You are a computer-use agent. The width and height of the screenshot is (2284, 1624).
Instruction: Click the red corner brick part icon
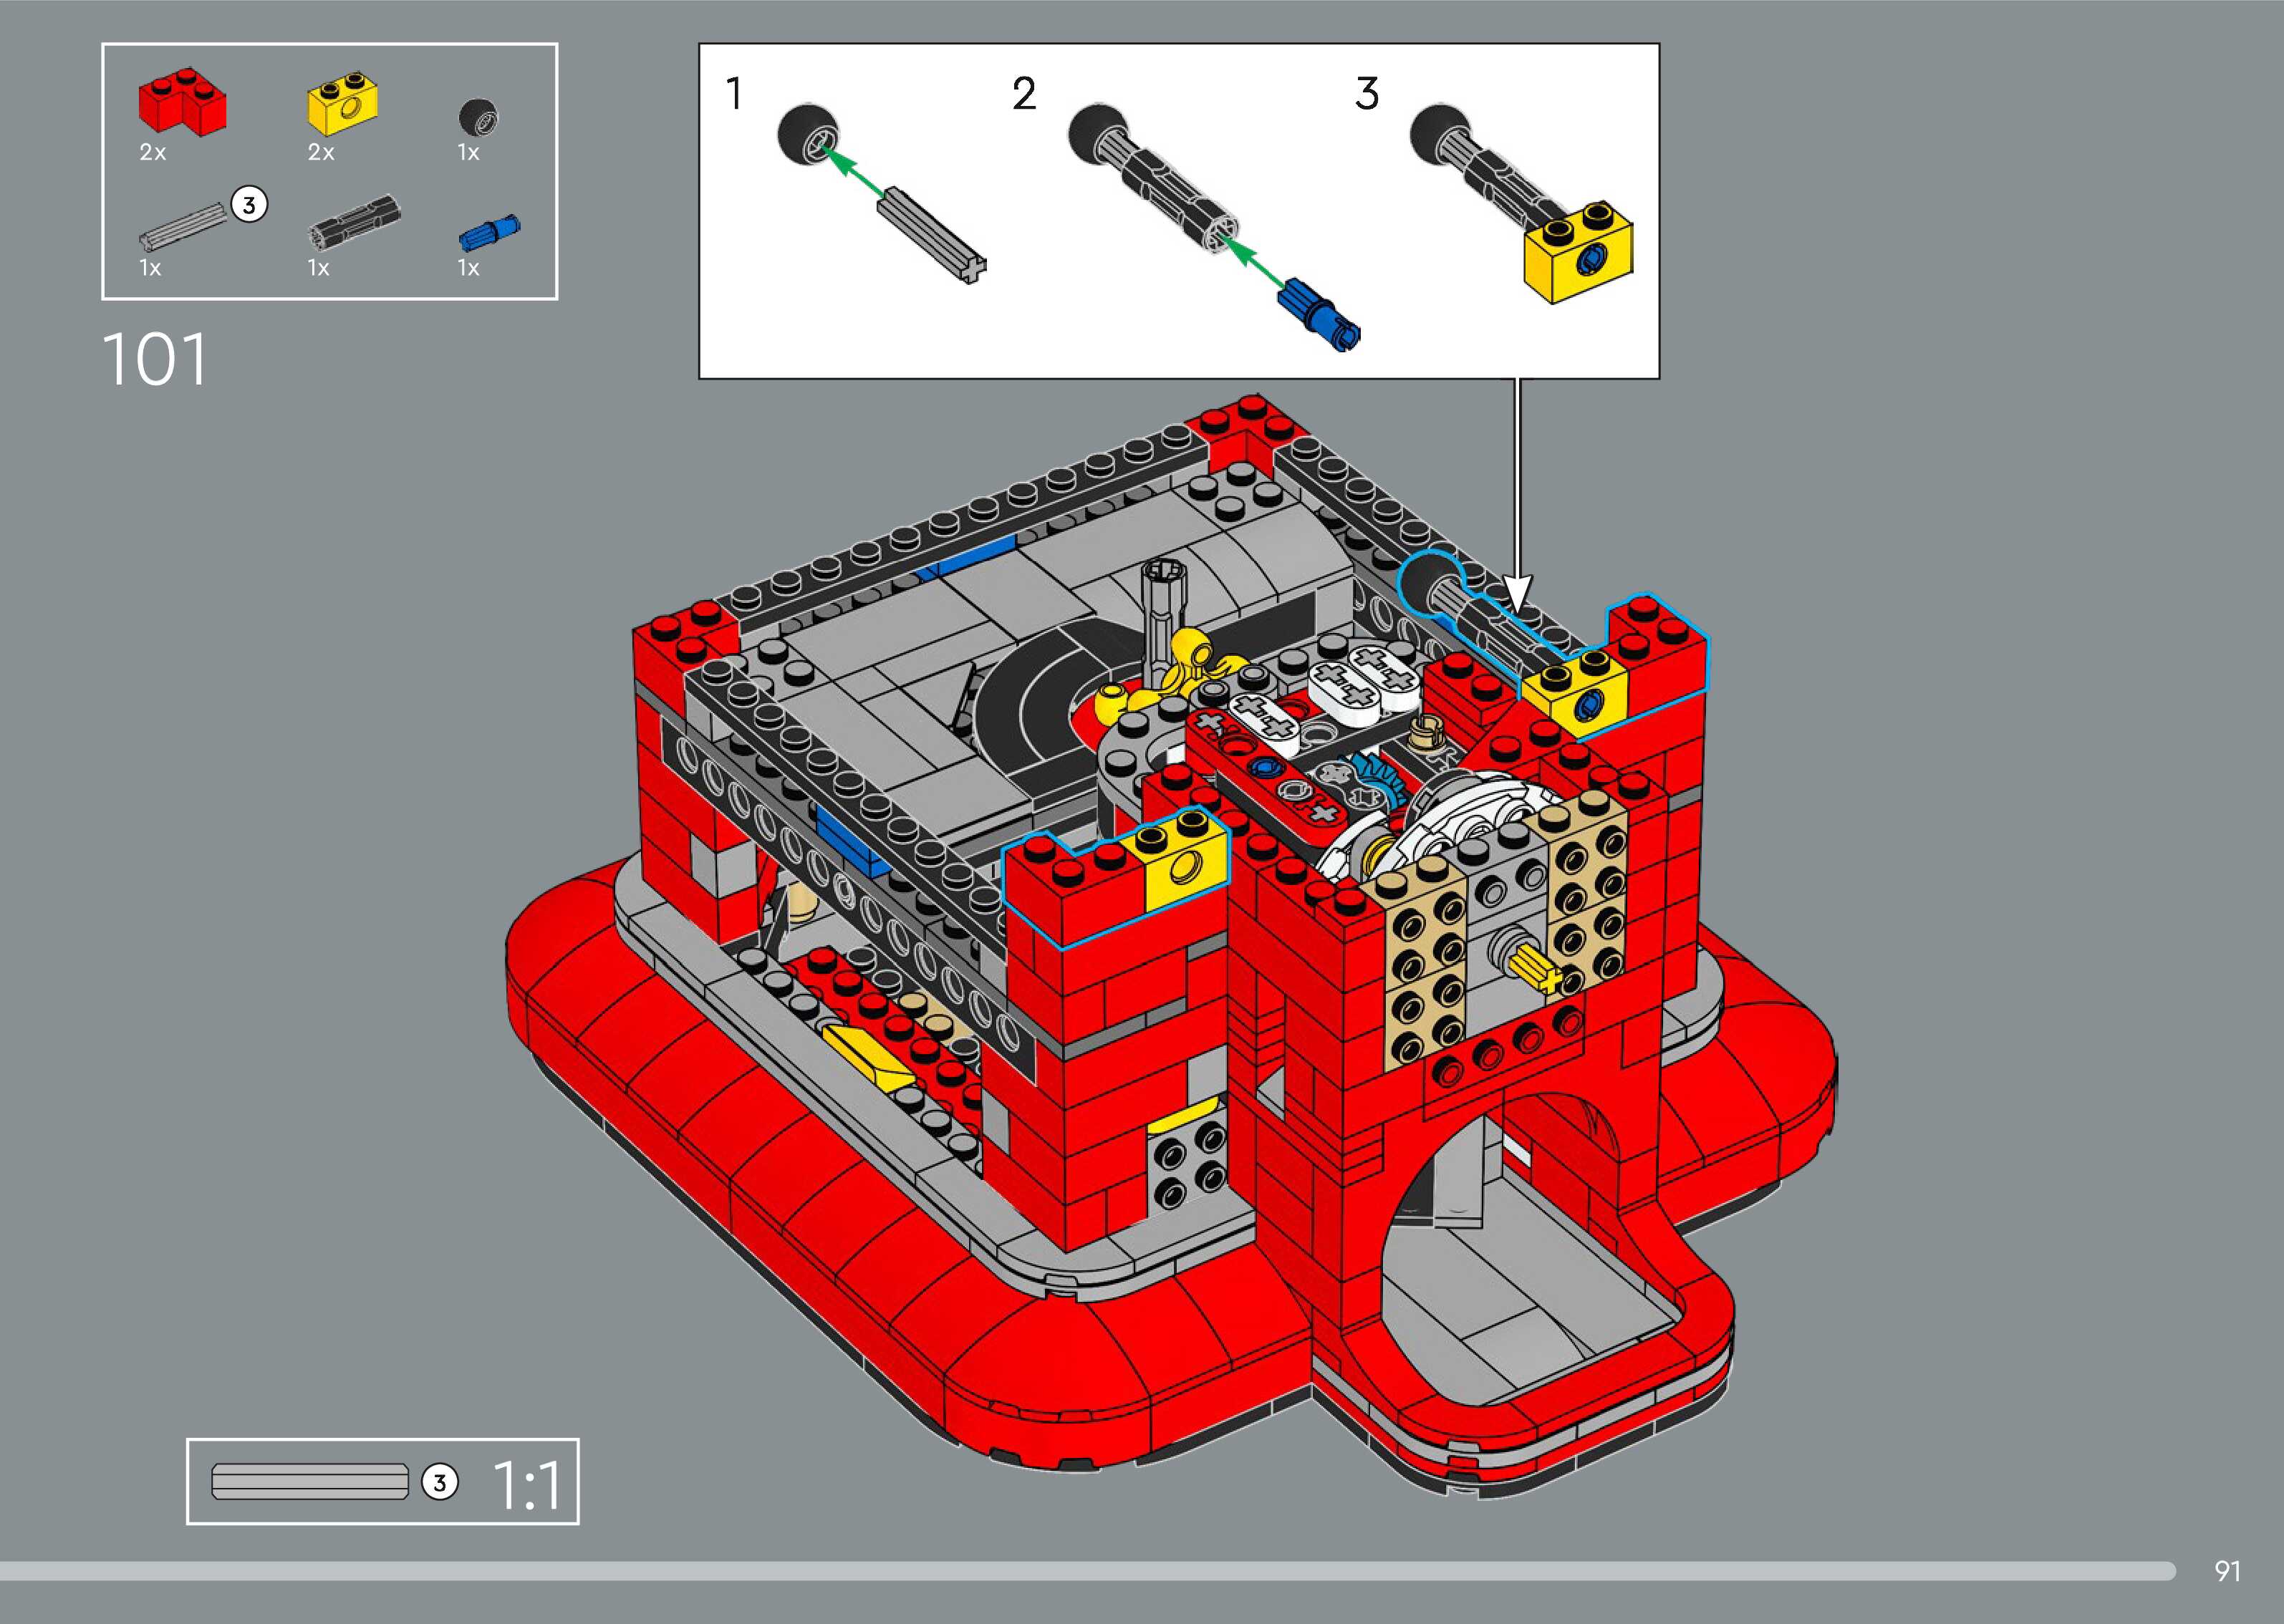(182, 102)
